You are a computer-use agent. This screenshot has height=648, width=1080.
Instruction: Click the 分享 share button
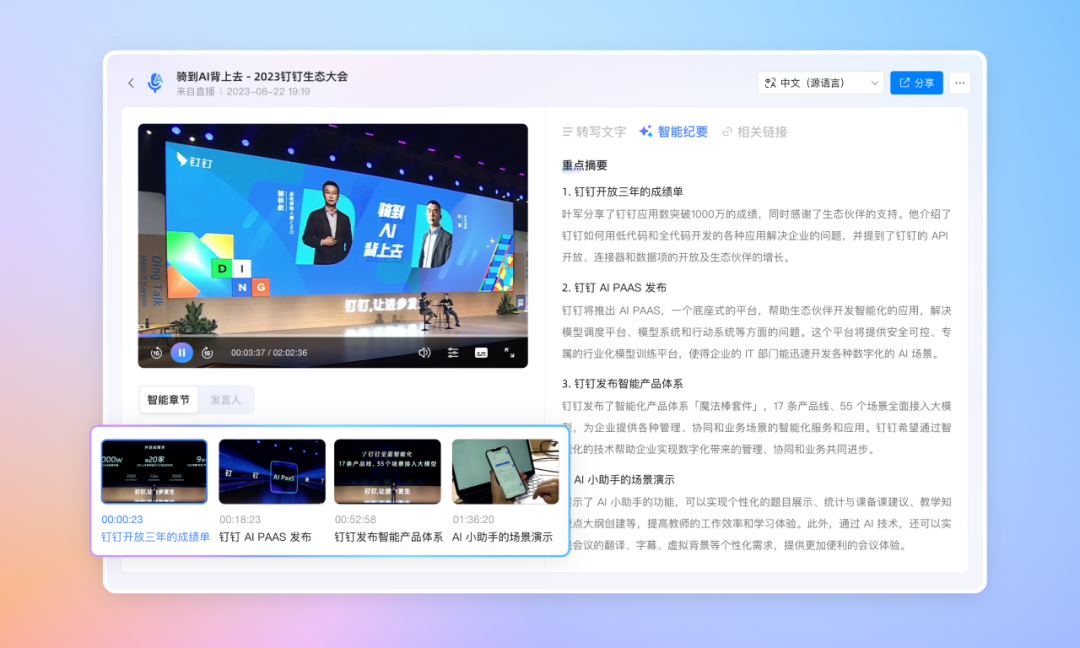(916, 83)
